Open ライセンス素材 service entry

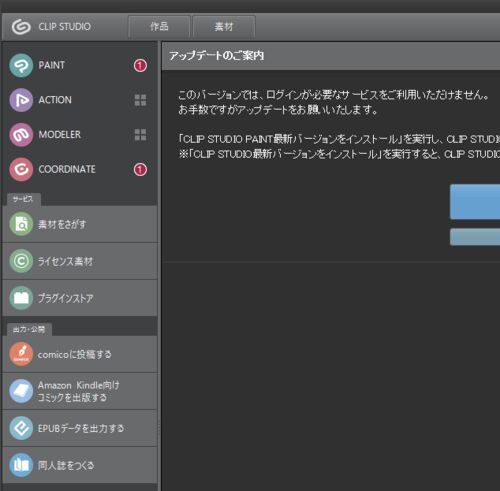(80, 261)
